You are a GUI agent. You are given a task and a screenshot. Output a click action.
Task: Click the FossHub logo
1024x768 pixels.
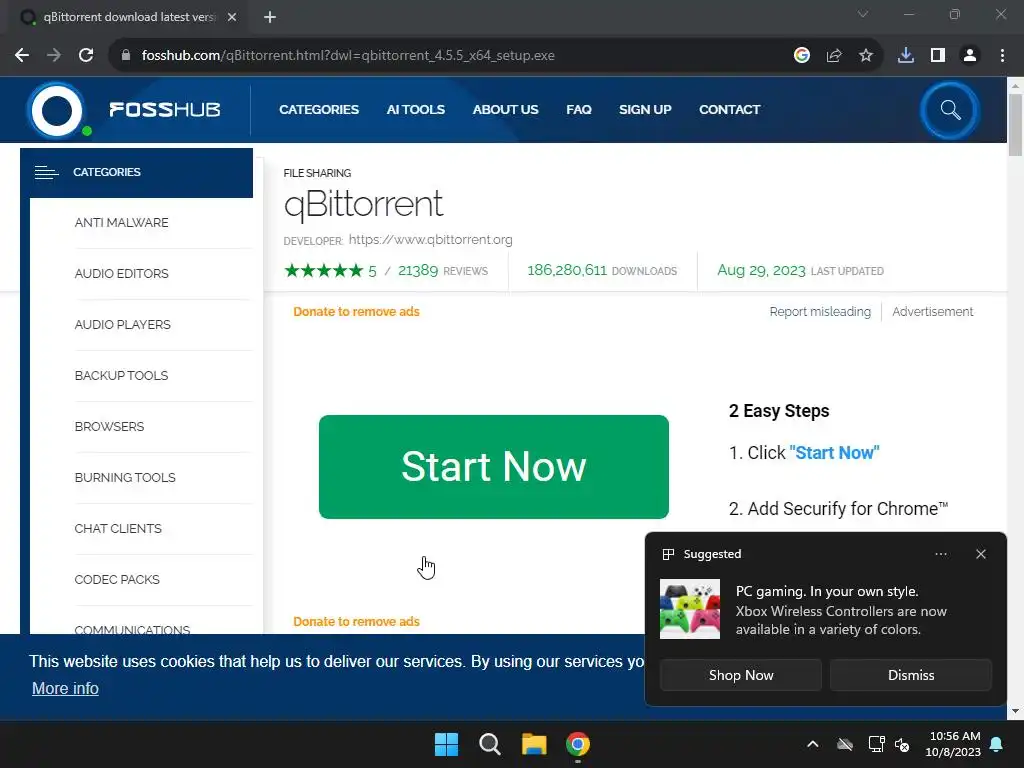click(x=124, y=110)
